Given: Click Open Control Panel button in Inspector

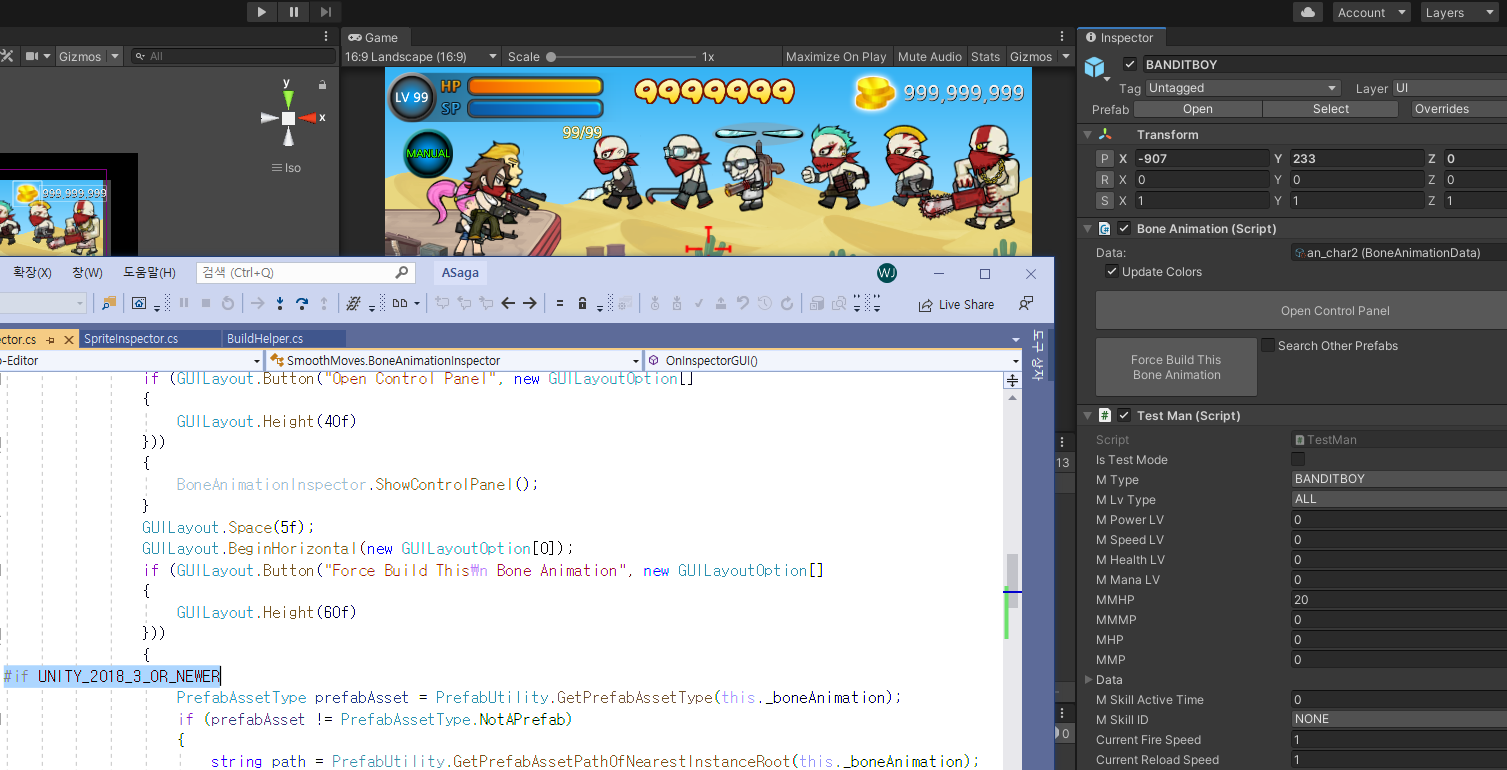Looking at the screenshot, I should 1303,310.
